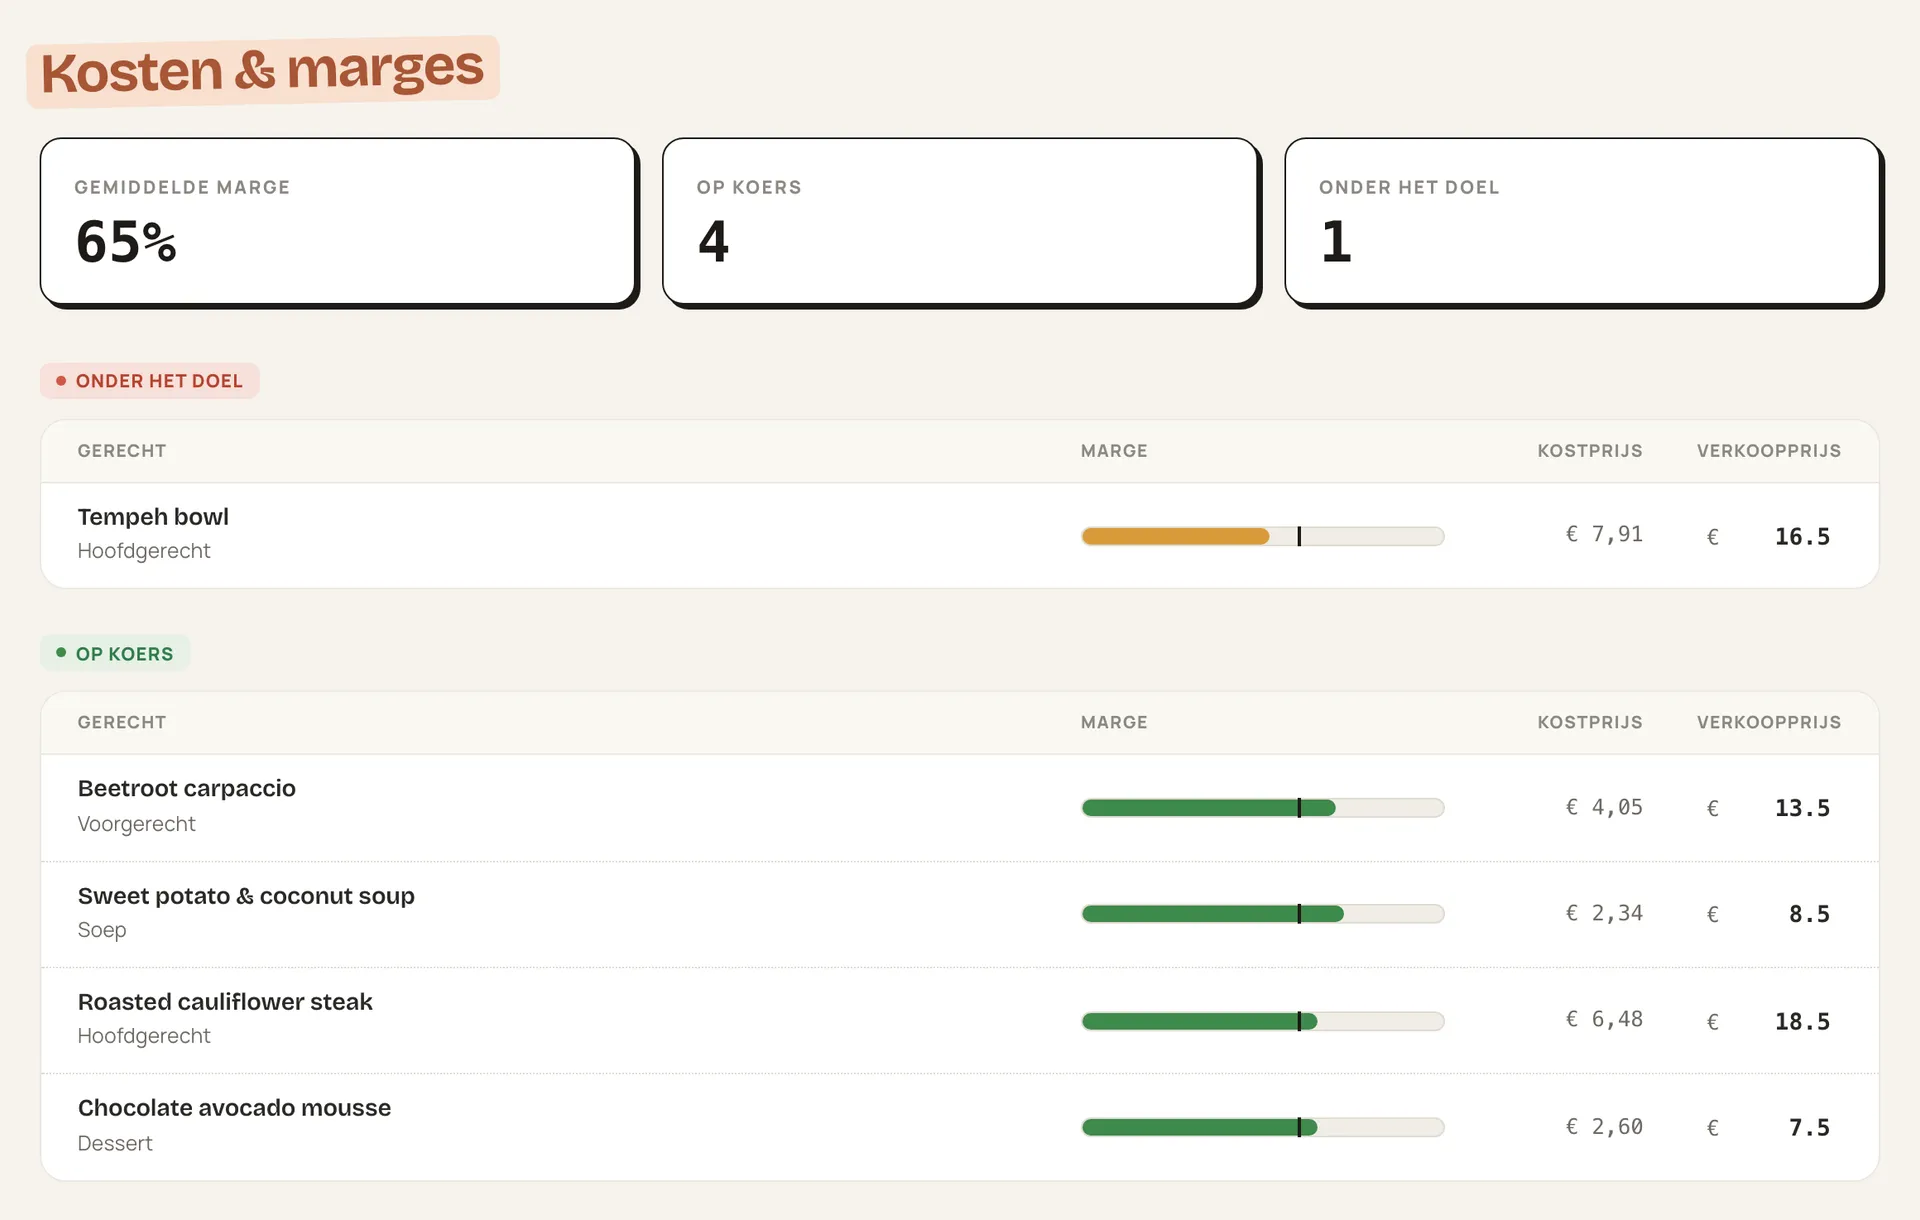Sort the top table by Kostprijs header
The height and width of the screenshot is (1220, 1920).
[1589, 451]
